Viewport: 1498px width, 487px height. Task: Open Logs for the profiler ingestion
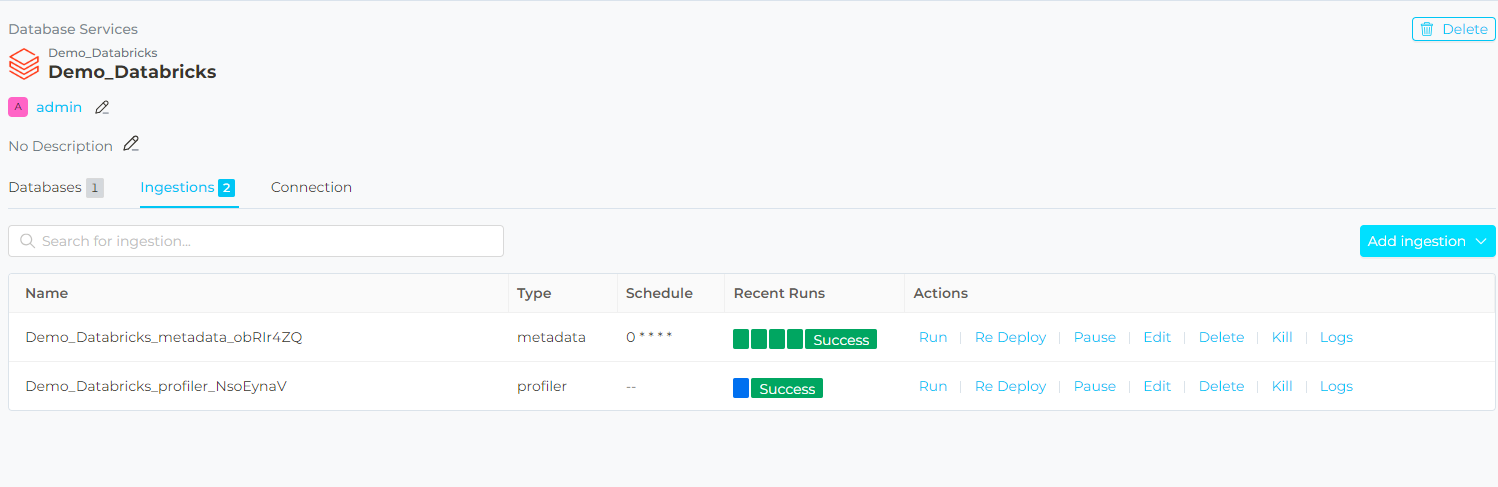tap(1336, 387)
